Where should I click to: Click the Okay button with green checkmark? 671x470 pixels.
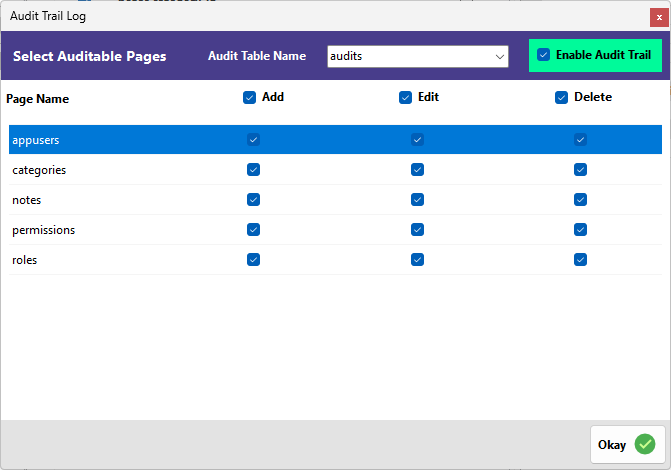point(627,444)
